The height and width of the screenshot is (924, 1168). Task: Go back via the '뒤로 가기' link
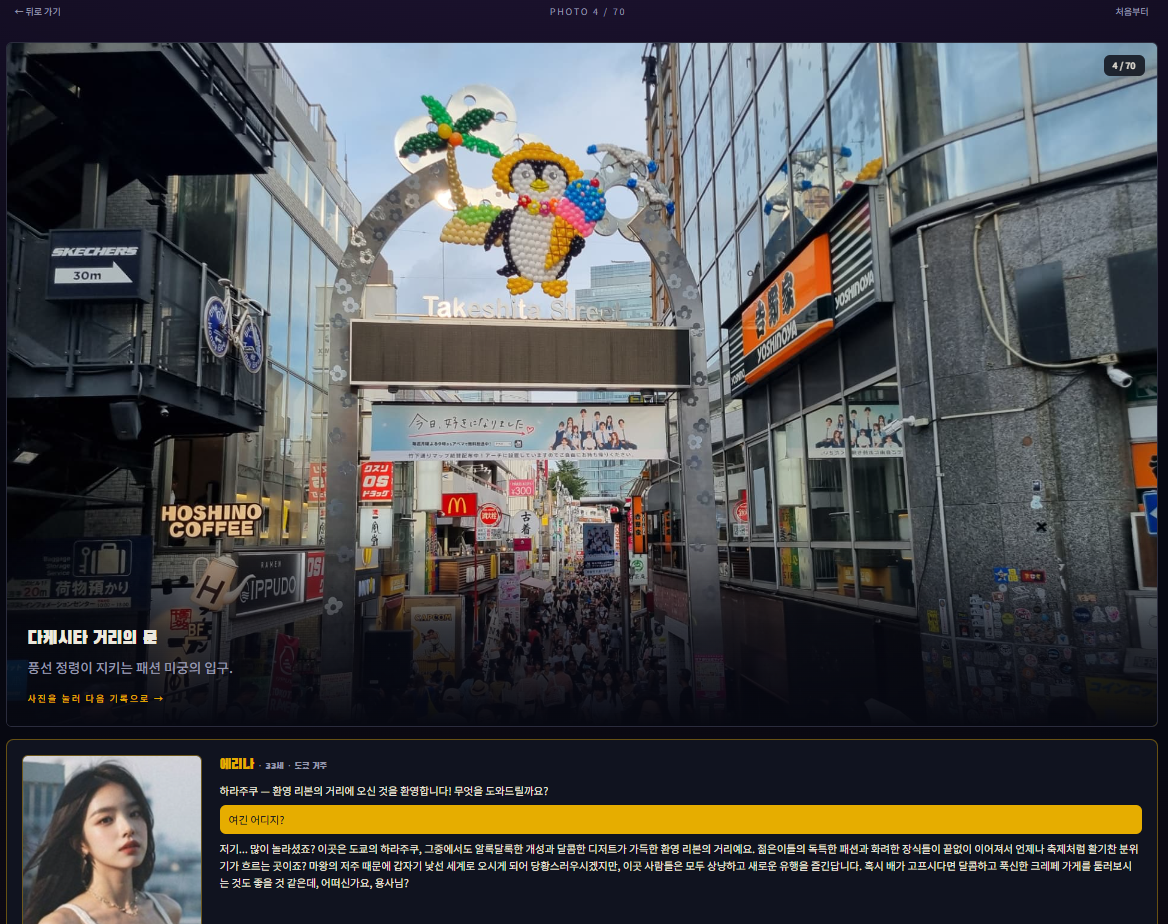point(38,12)
